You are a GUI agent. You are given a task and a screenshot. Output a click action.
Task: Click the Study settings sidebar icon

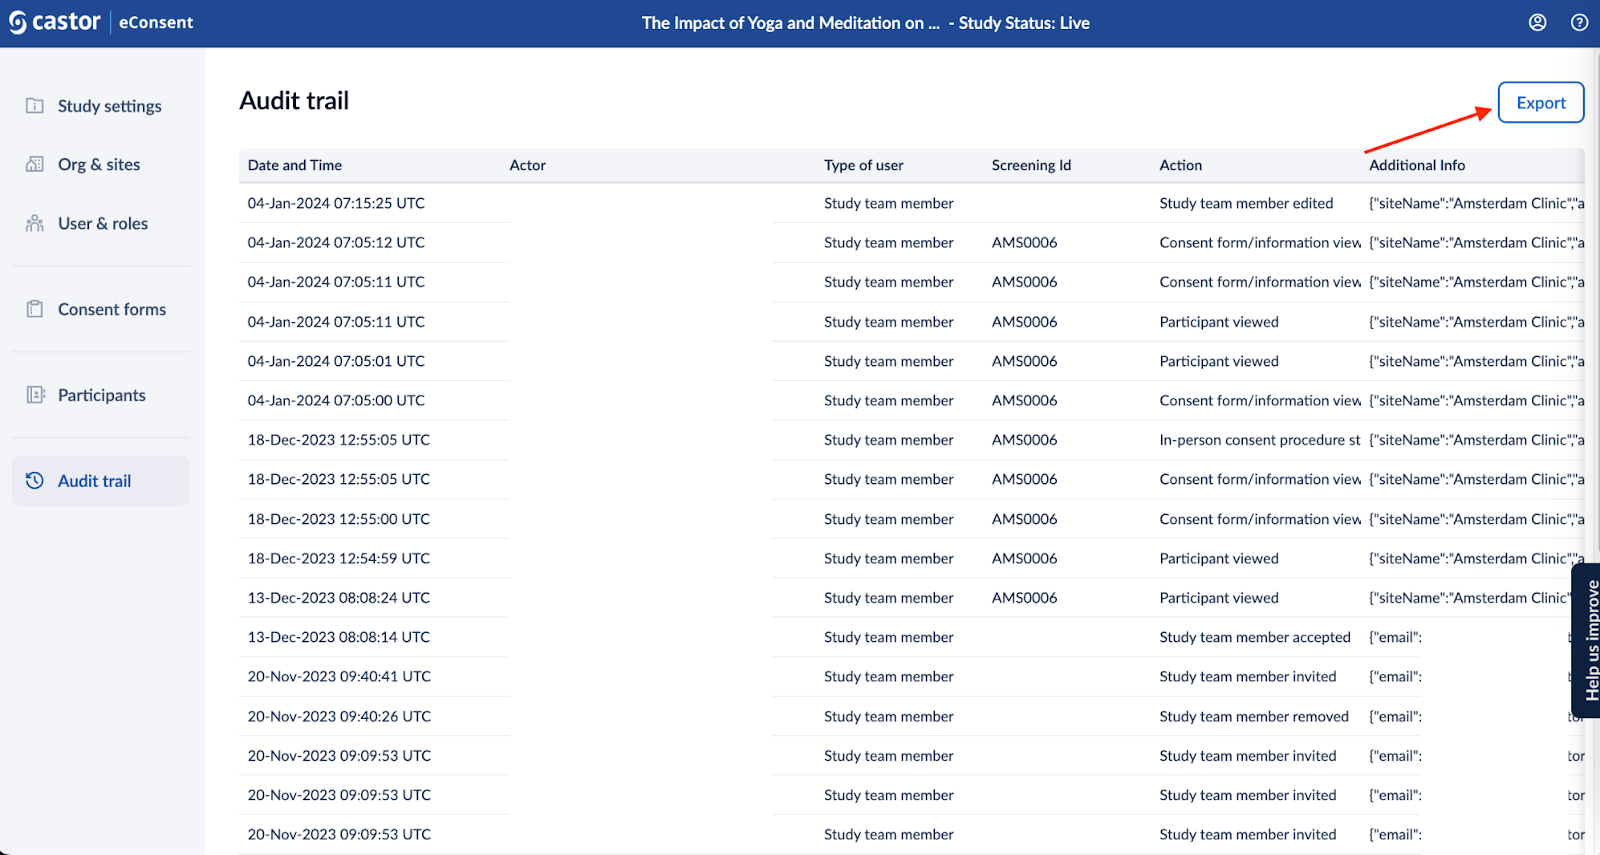click(35, 105)
